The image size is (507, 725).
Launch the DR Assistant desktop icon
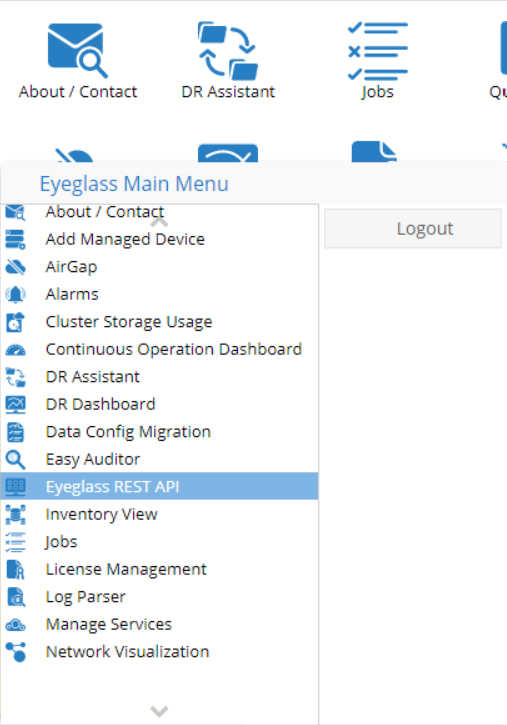point(227,50)
